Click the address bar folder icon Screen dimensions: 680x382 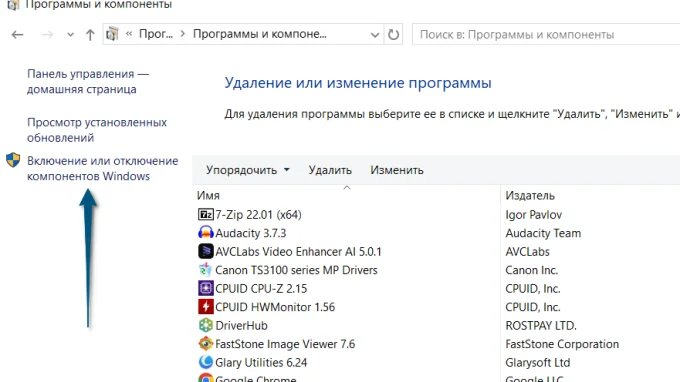(x=112, y=34)
